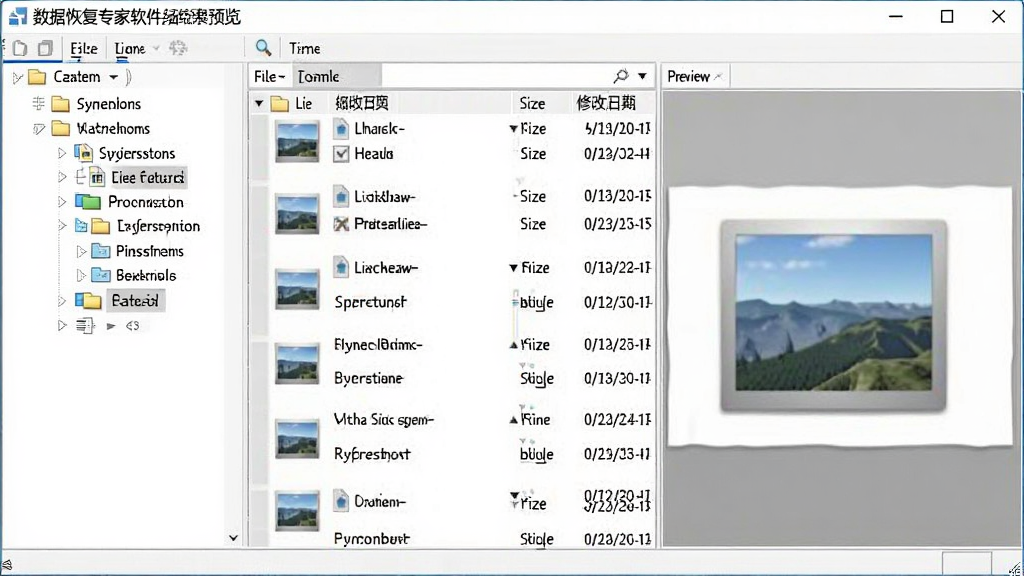The image size is (1024, 576).
Task: Expand the Caatem root node
Action: click(x=18, y=78)
